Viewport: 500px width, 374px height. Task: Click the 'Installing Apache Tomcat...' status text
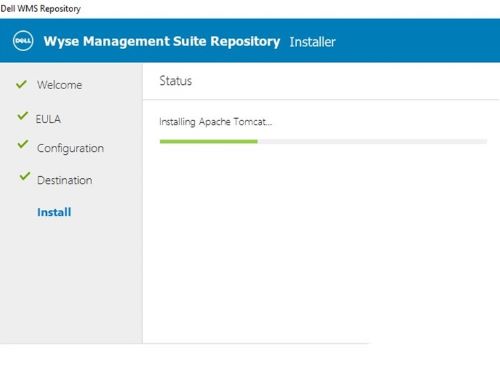point(216,122)
